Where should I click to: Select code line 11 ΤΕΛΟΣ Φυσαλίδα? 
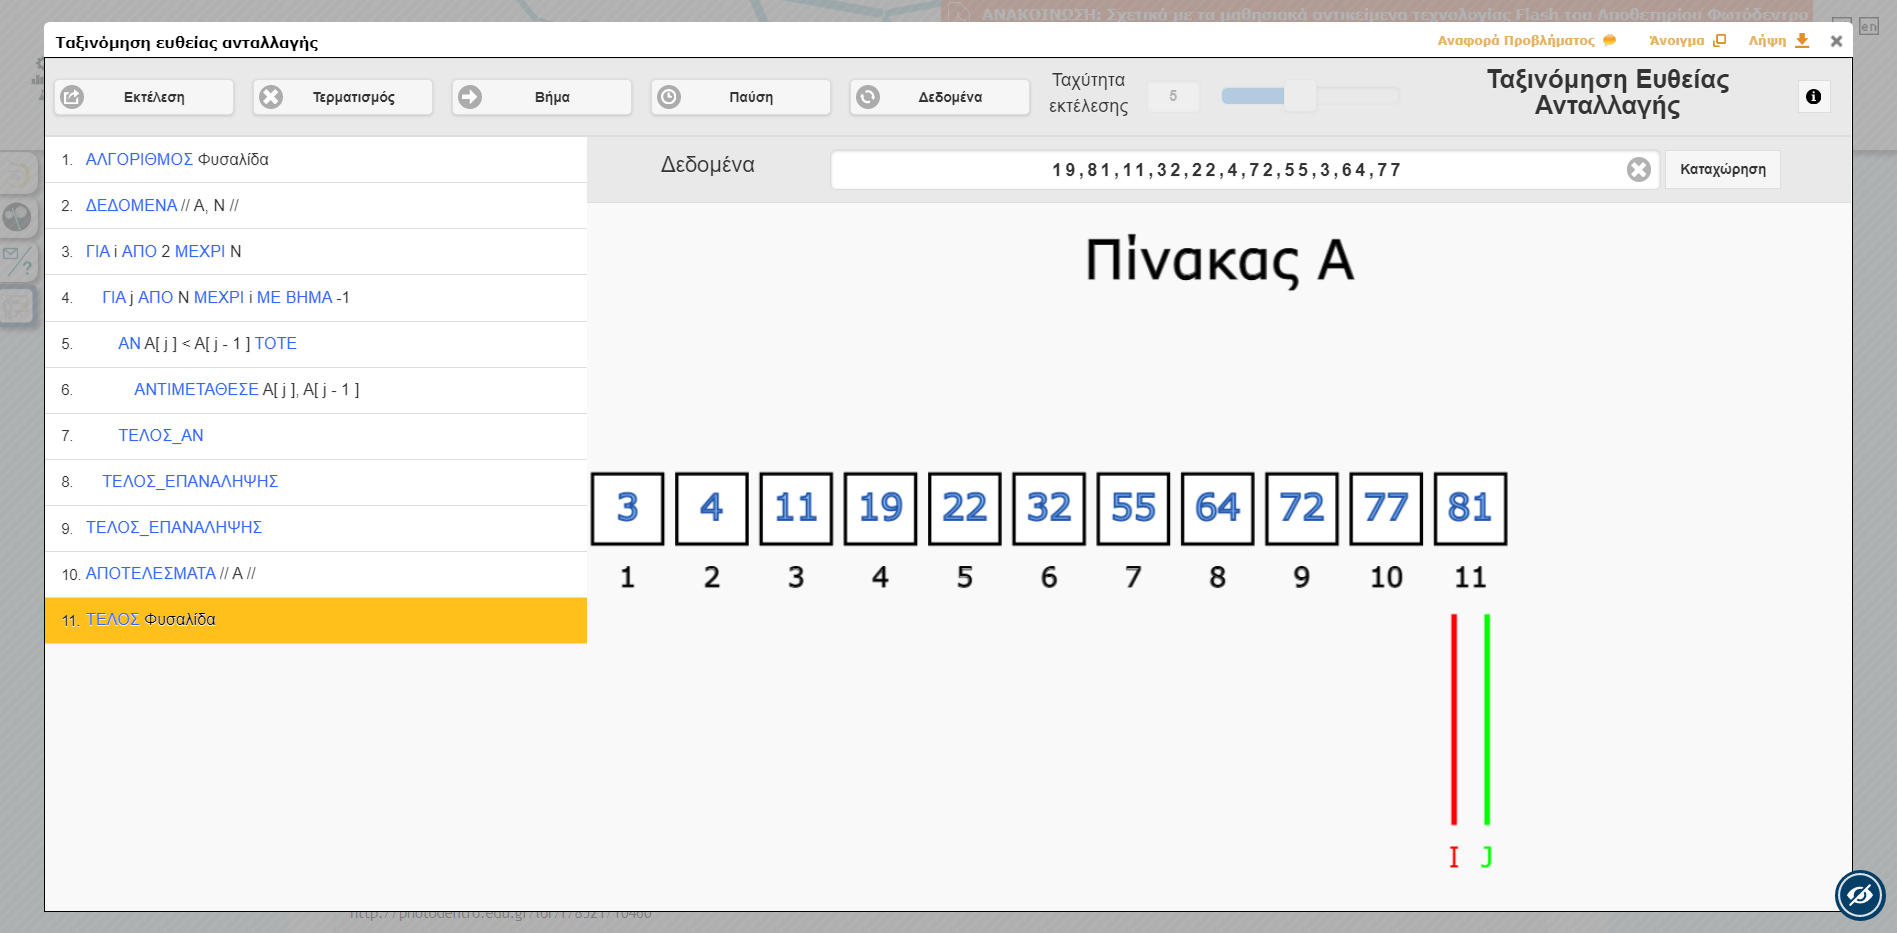click(315, 620)
